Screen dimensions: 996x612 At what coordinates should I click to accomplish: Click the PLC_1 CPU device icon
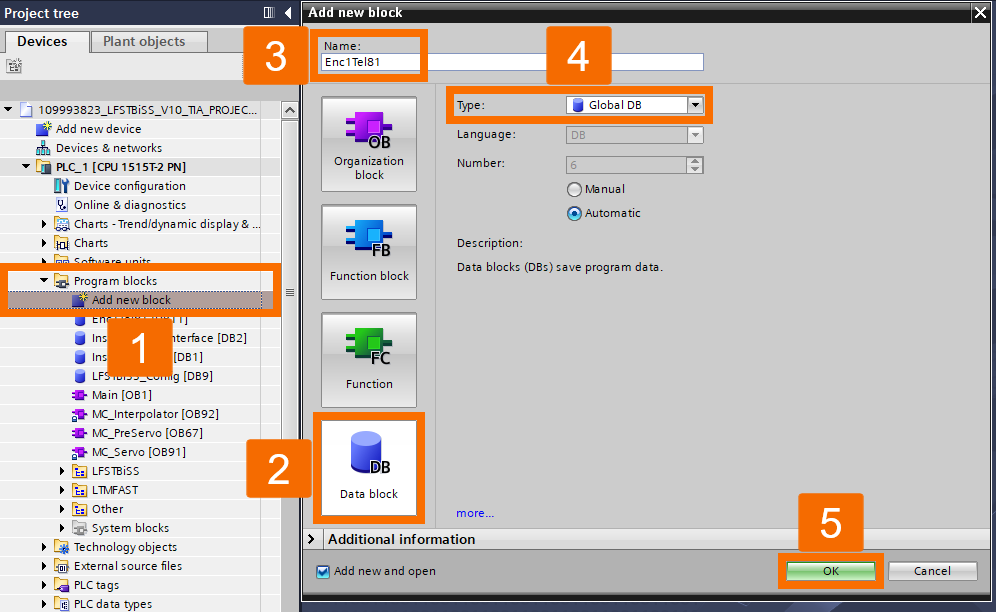pos(44,167)
